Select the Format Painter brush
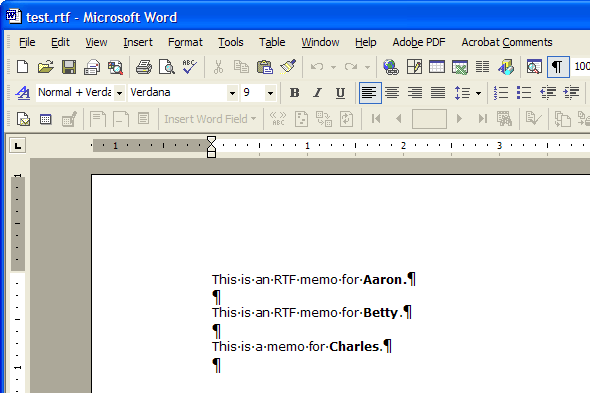This screenshot has height=393, width=590. [x=288, y=67]
